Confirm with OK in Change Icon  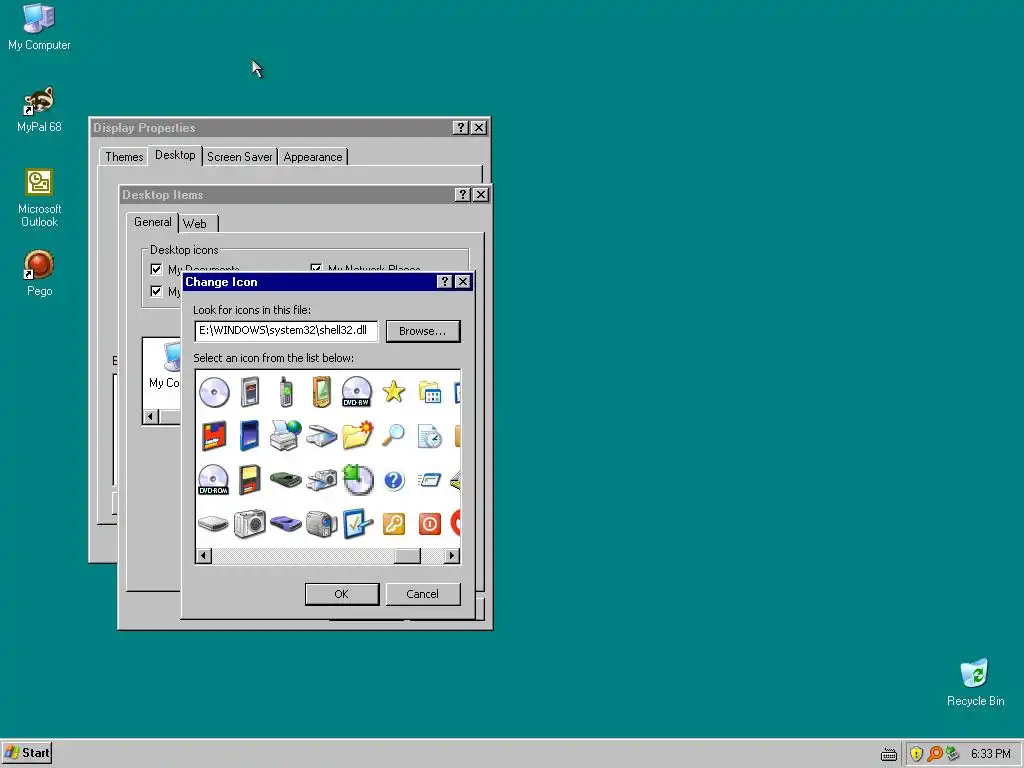point(342,594)
